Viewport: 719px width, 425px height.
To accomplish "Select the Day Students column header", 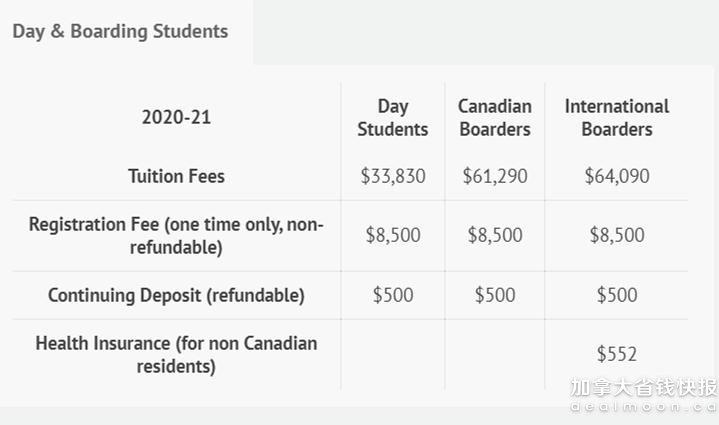I will tap(393, 118).
